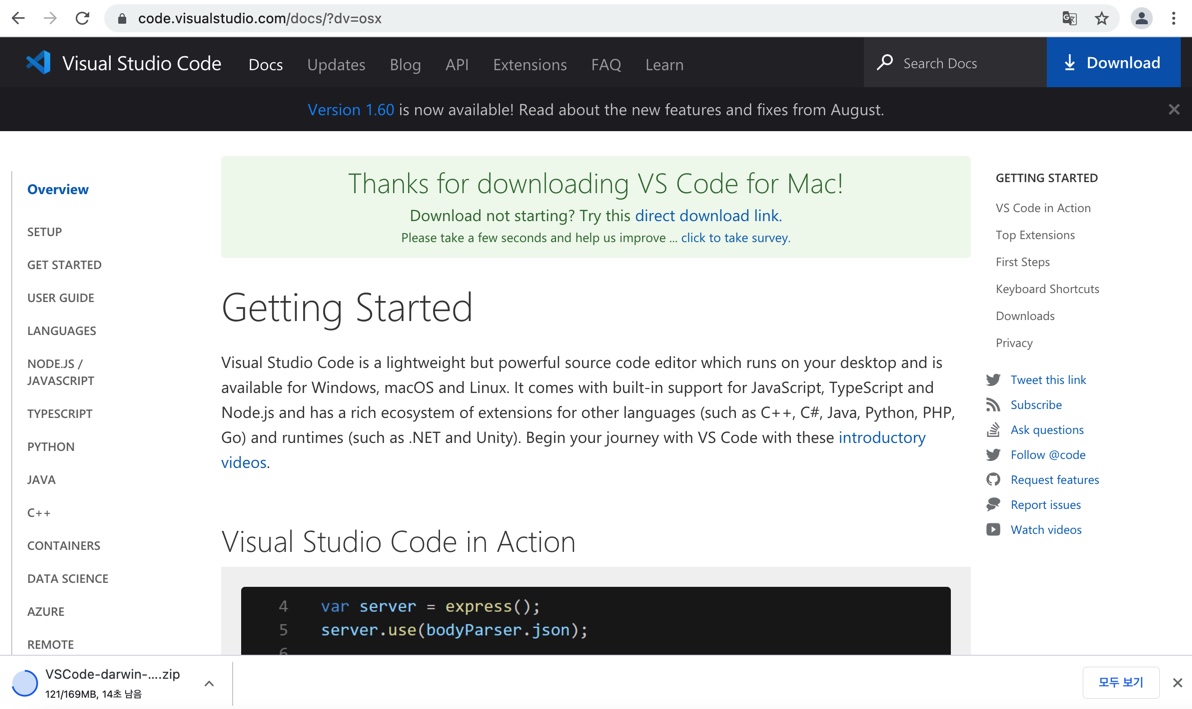Expand the SETUP sidebar section
1192x709 pixels.
[x=44, y=232]
